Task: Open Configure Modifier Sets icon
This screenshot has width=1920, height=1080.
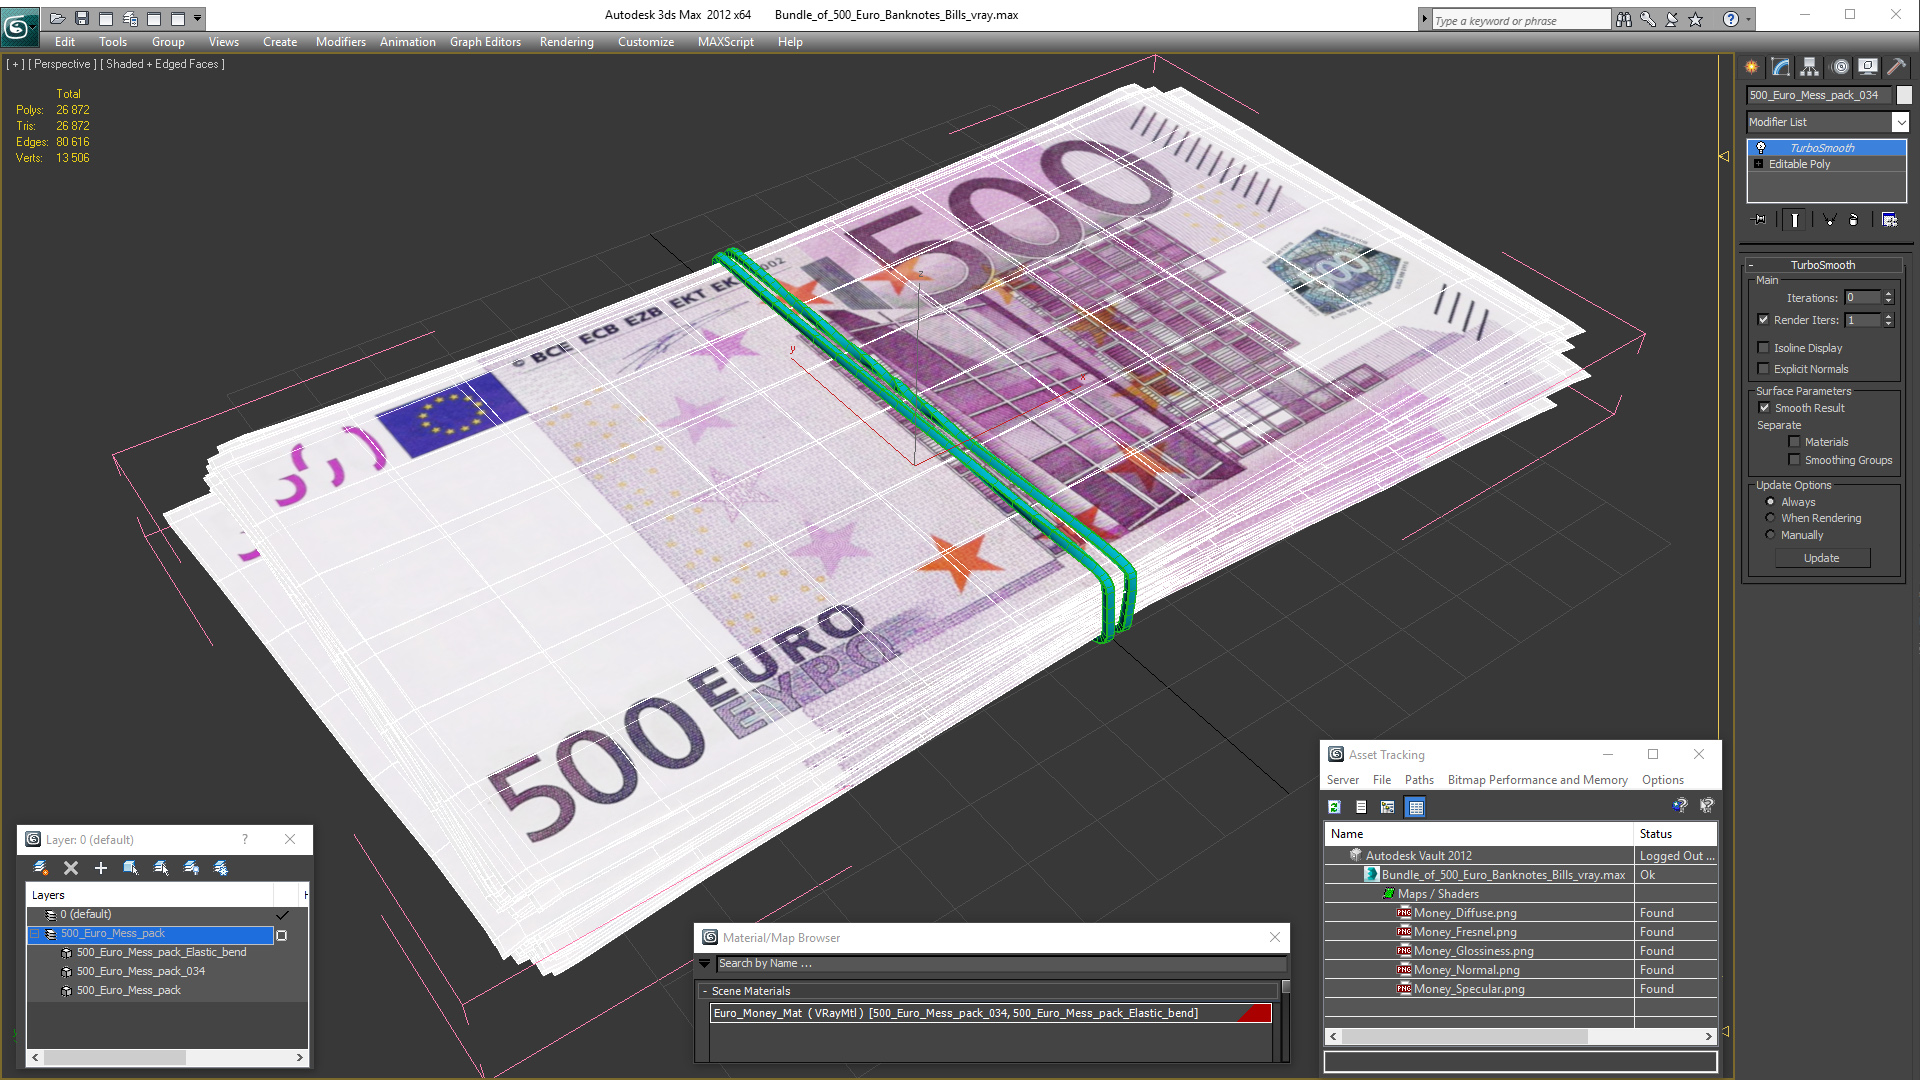Action: pyautogui.click(x=1889, y=220)
